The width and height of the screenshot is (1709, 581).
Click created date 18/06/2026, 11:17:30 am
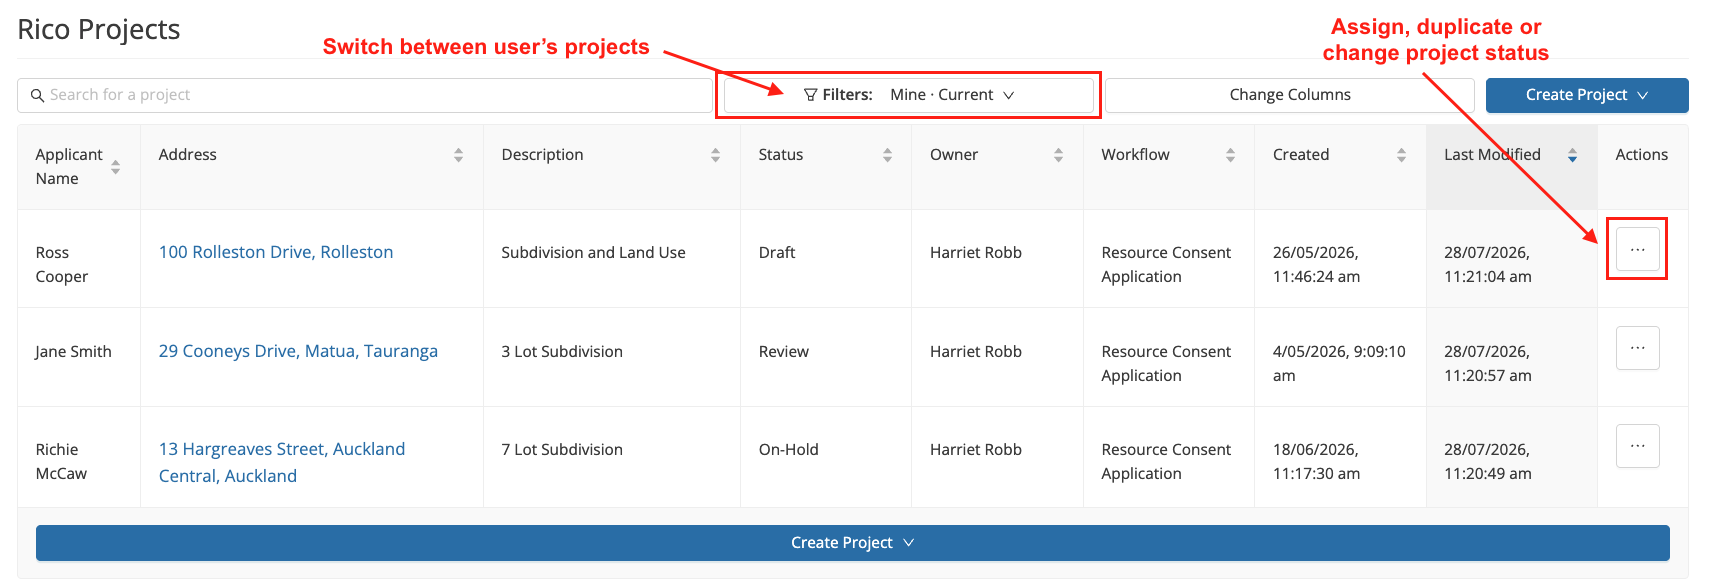tap(1316, 462)
